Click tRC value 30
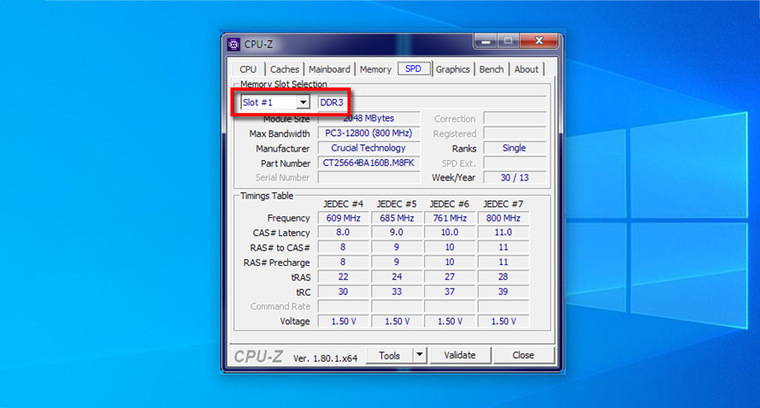Image resolution: width=760 pixels, height=408 pixels. click(343, 292)
